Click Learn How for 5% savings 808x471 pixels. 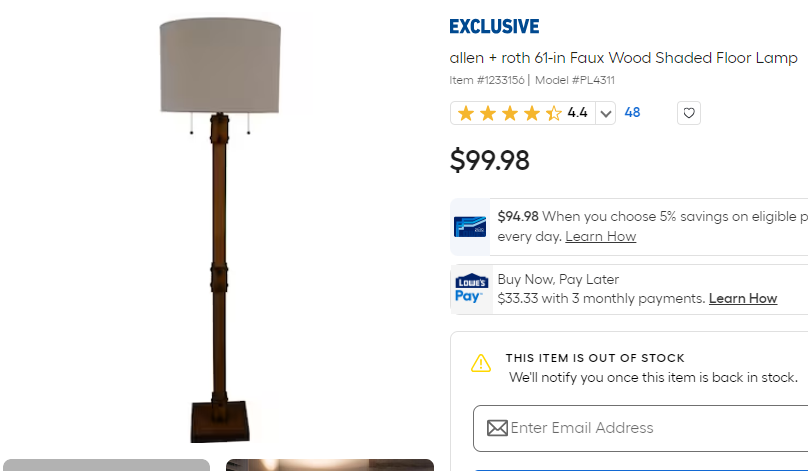click(600, 237)
